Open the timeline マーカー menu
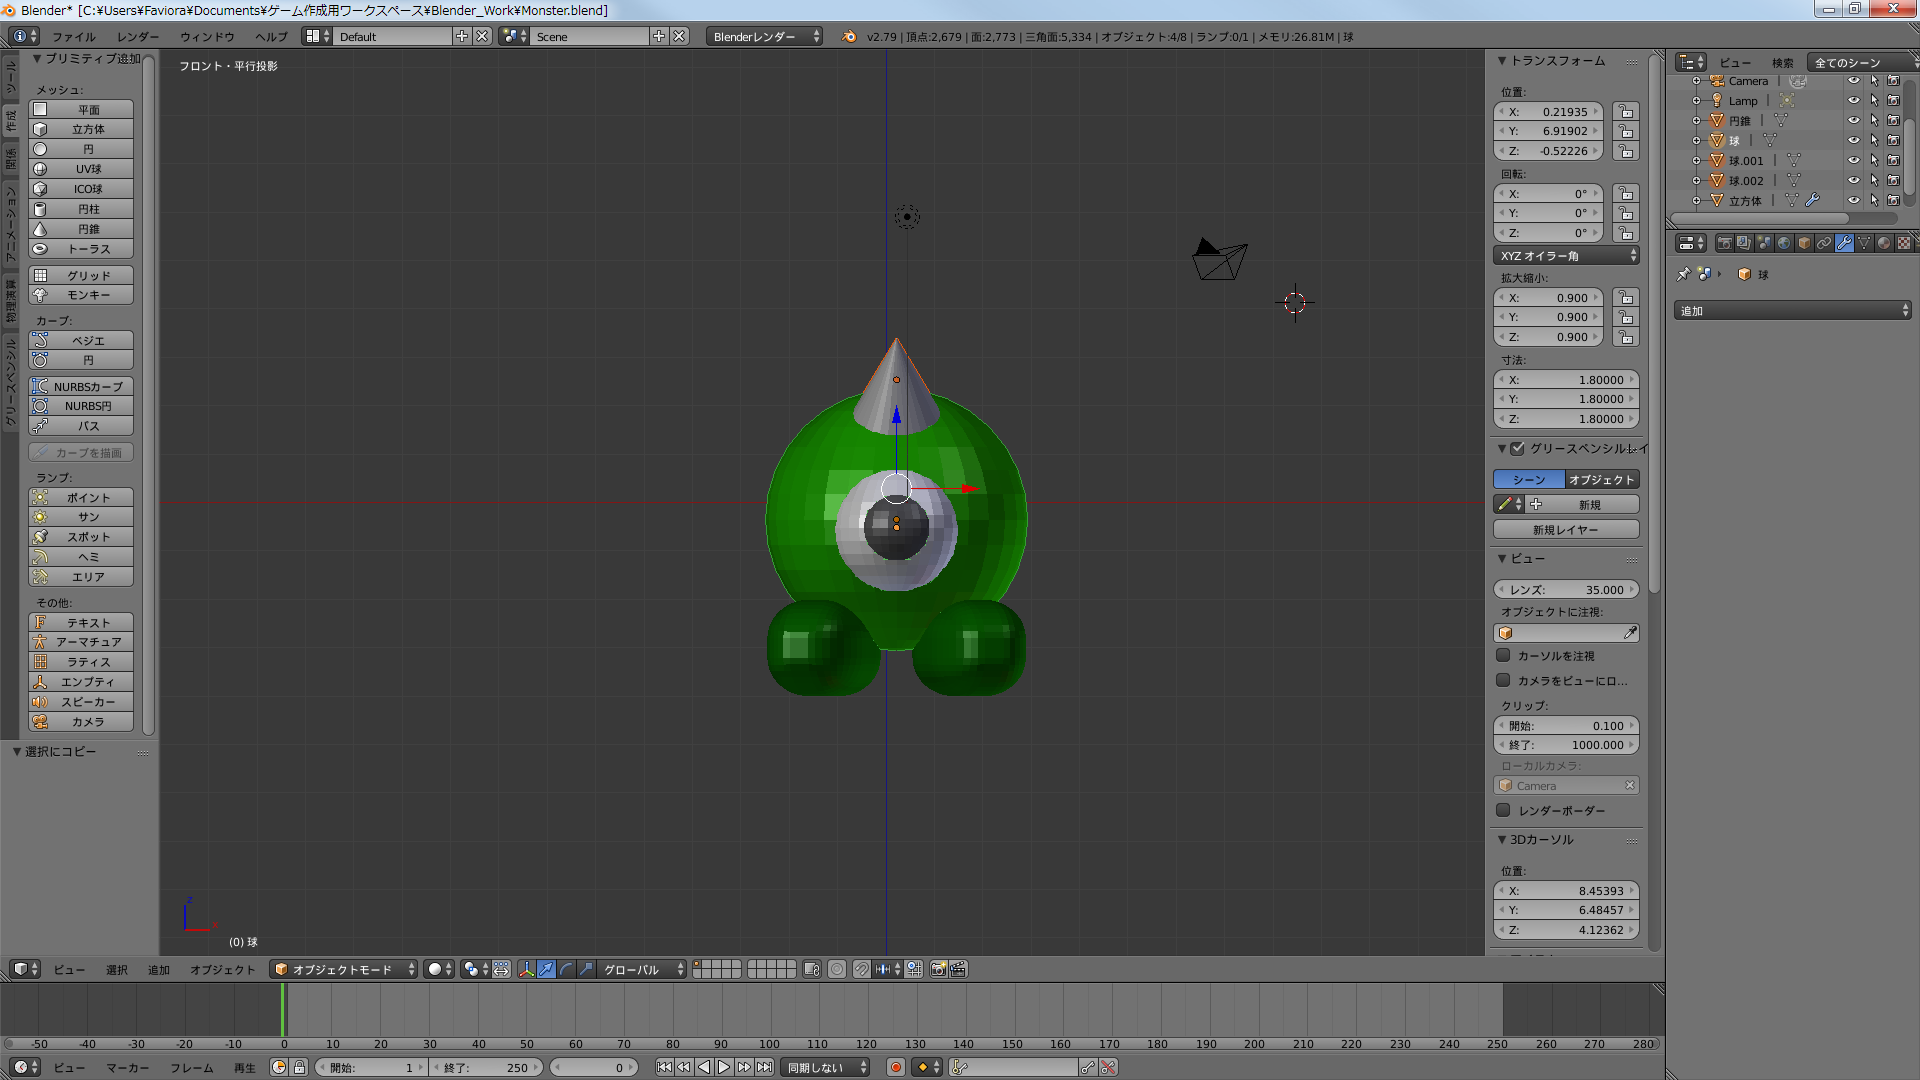Viewport: 1920px width, 1080px height. click(128, 1068)
